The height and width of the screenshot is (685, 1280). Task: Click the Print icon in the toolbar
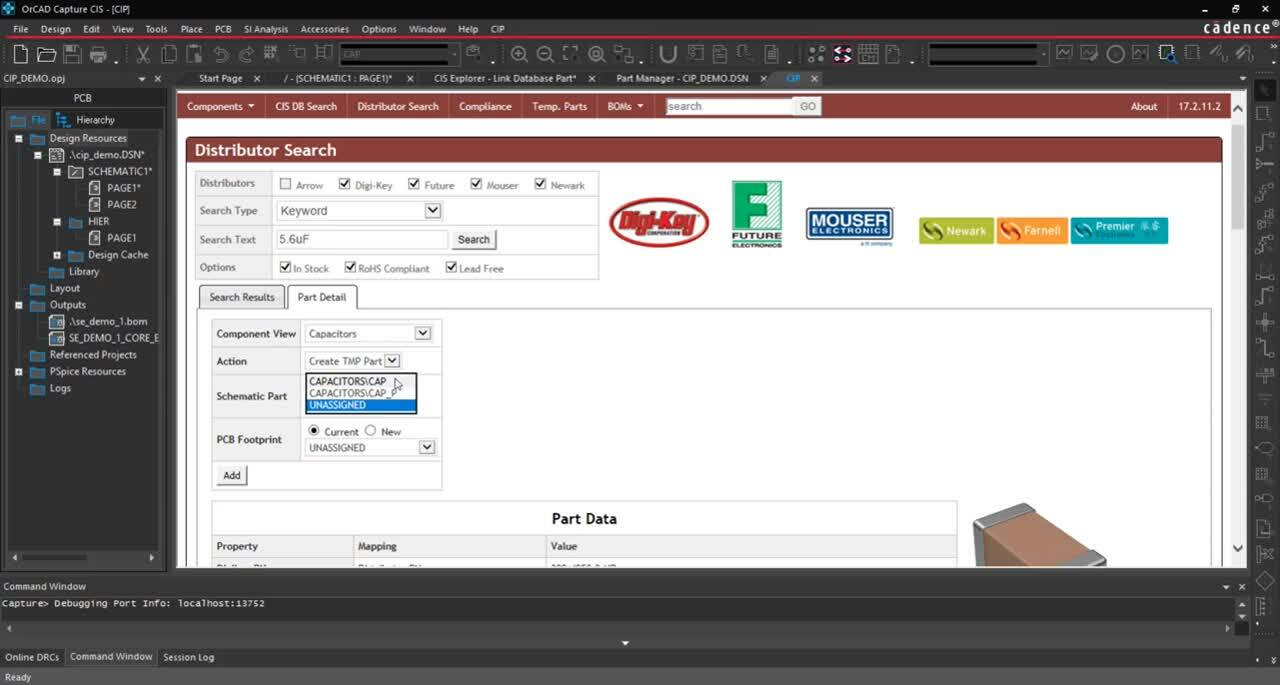coord(100,54)
